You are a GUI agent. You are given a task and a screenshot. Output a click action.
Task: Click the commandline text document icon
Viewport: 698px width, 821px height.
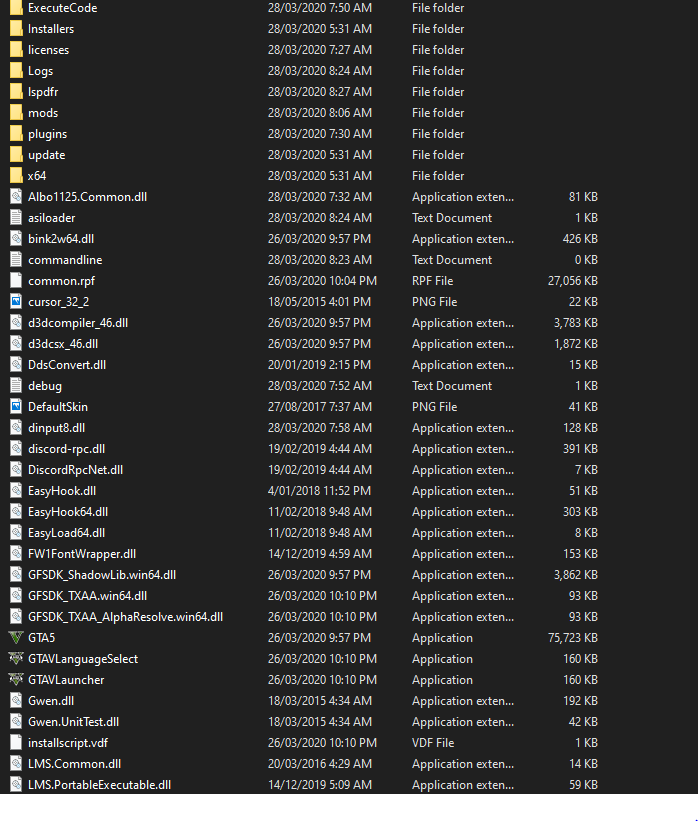click(16, 259)
